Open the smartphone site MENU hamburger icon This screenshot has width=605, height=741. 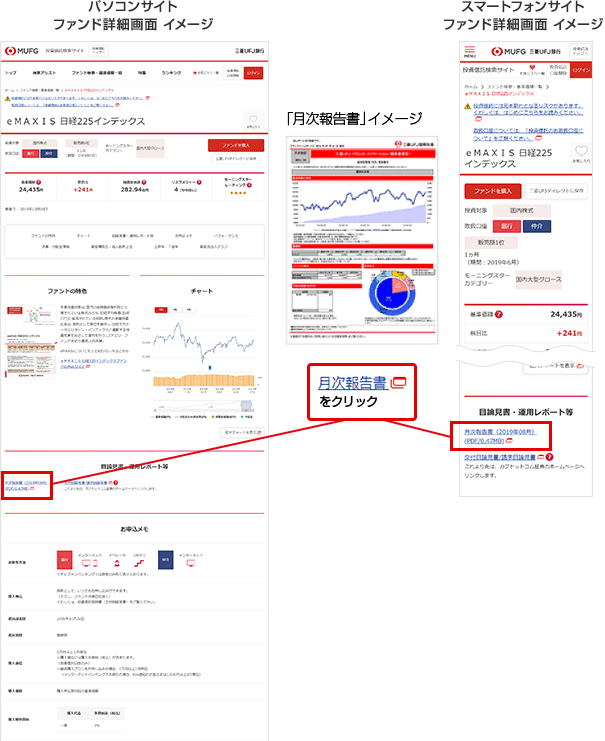point(469,52)
